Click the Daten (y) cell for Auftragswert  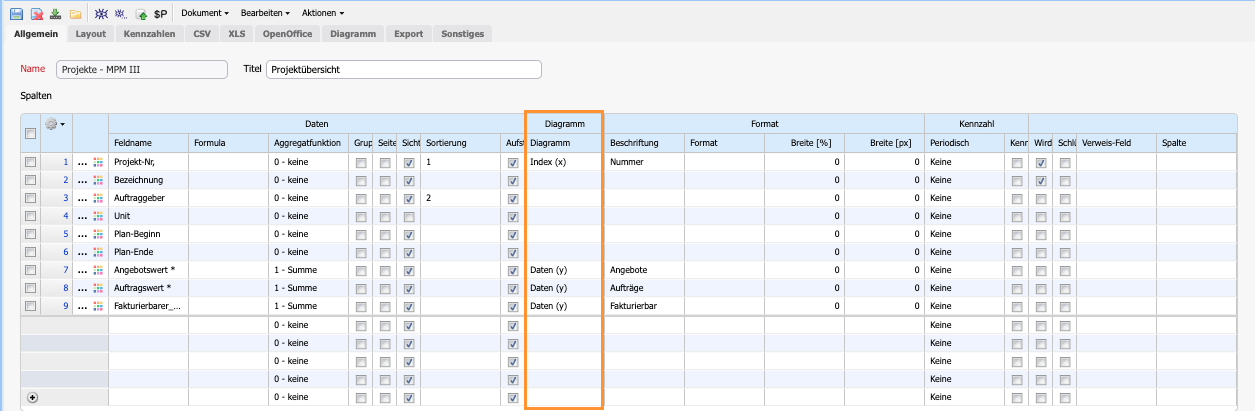coord(563,288)
